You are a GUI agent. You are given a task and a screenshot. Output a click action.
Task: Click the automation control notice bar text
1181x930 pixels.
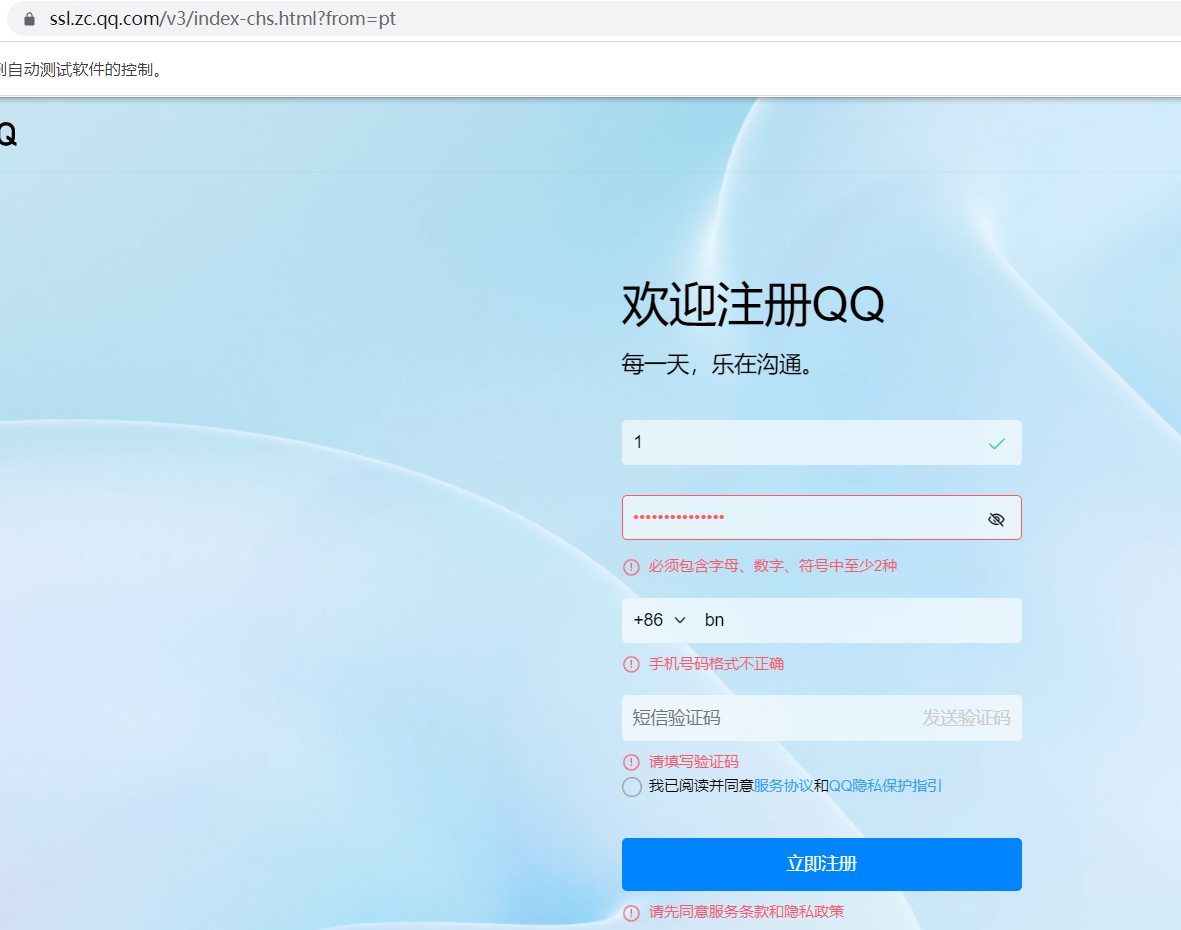(81, 70)
